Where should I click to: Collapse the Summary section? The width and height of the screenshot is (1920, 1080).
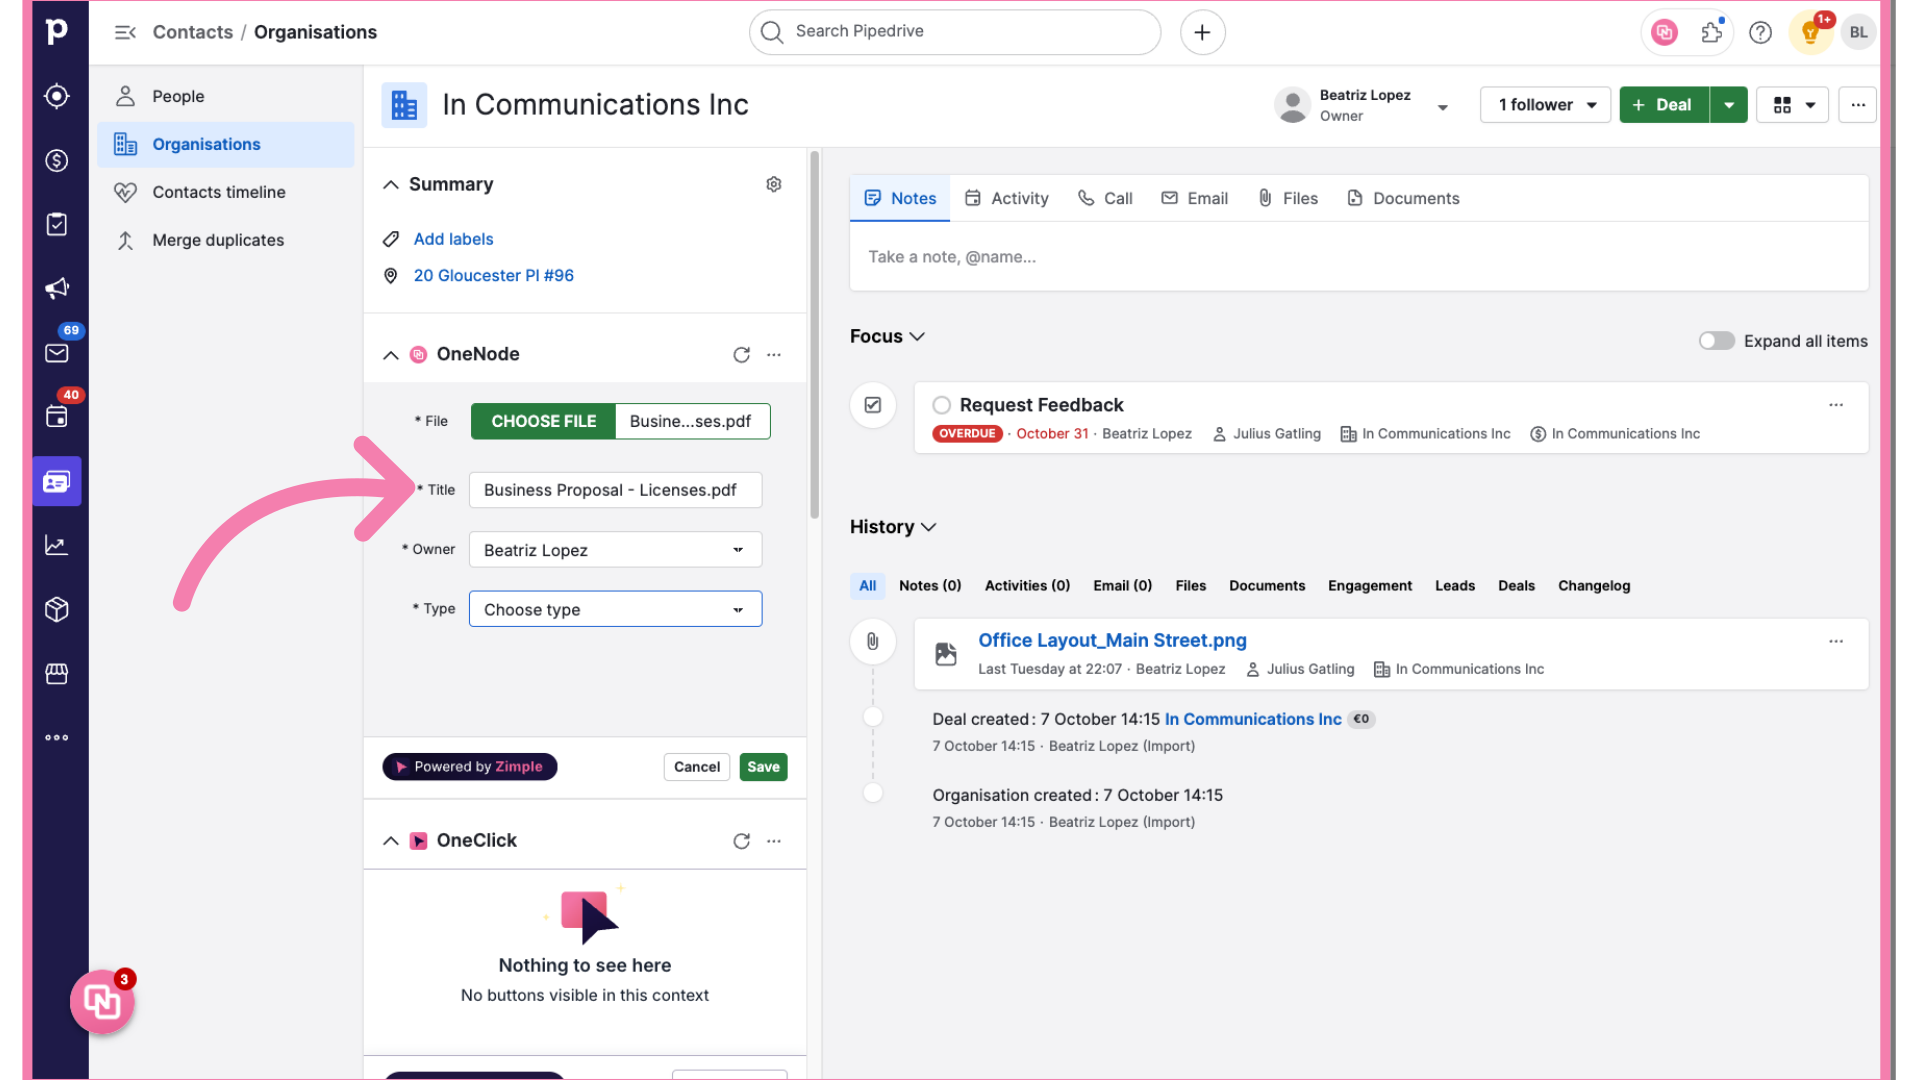click(x=391, y=185)
